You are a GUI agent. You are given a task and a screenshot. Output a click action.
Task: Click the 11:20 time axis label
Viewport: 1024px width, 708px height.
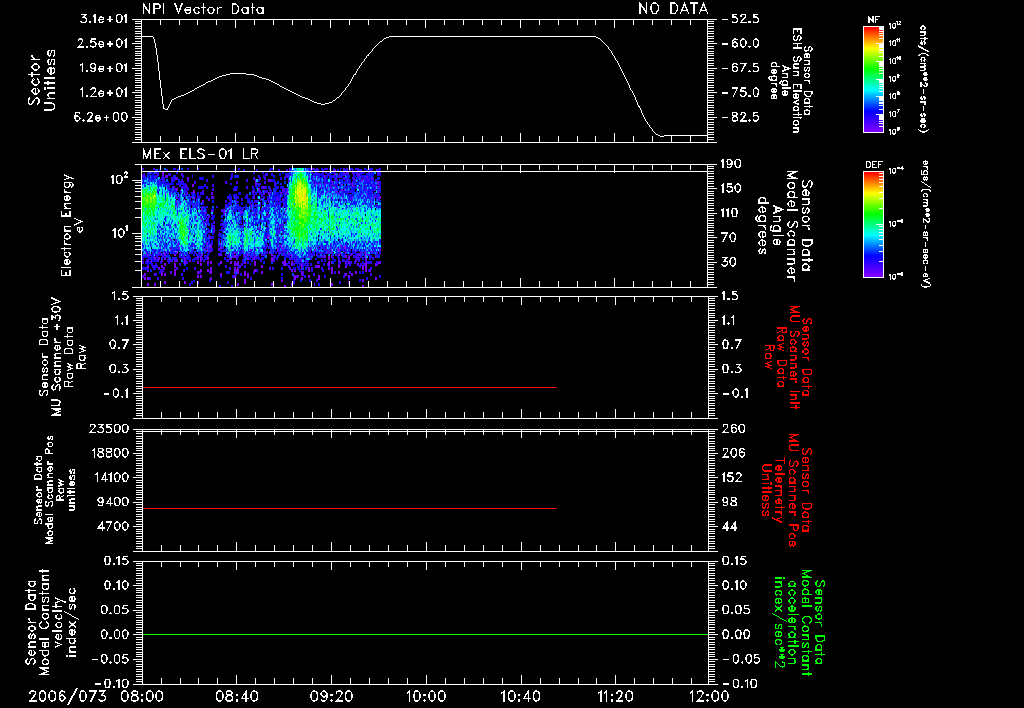[x=615, y=696]
